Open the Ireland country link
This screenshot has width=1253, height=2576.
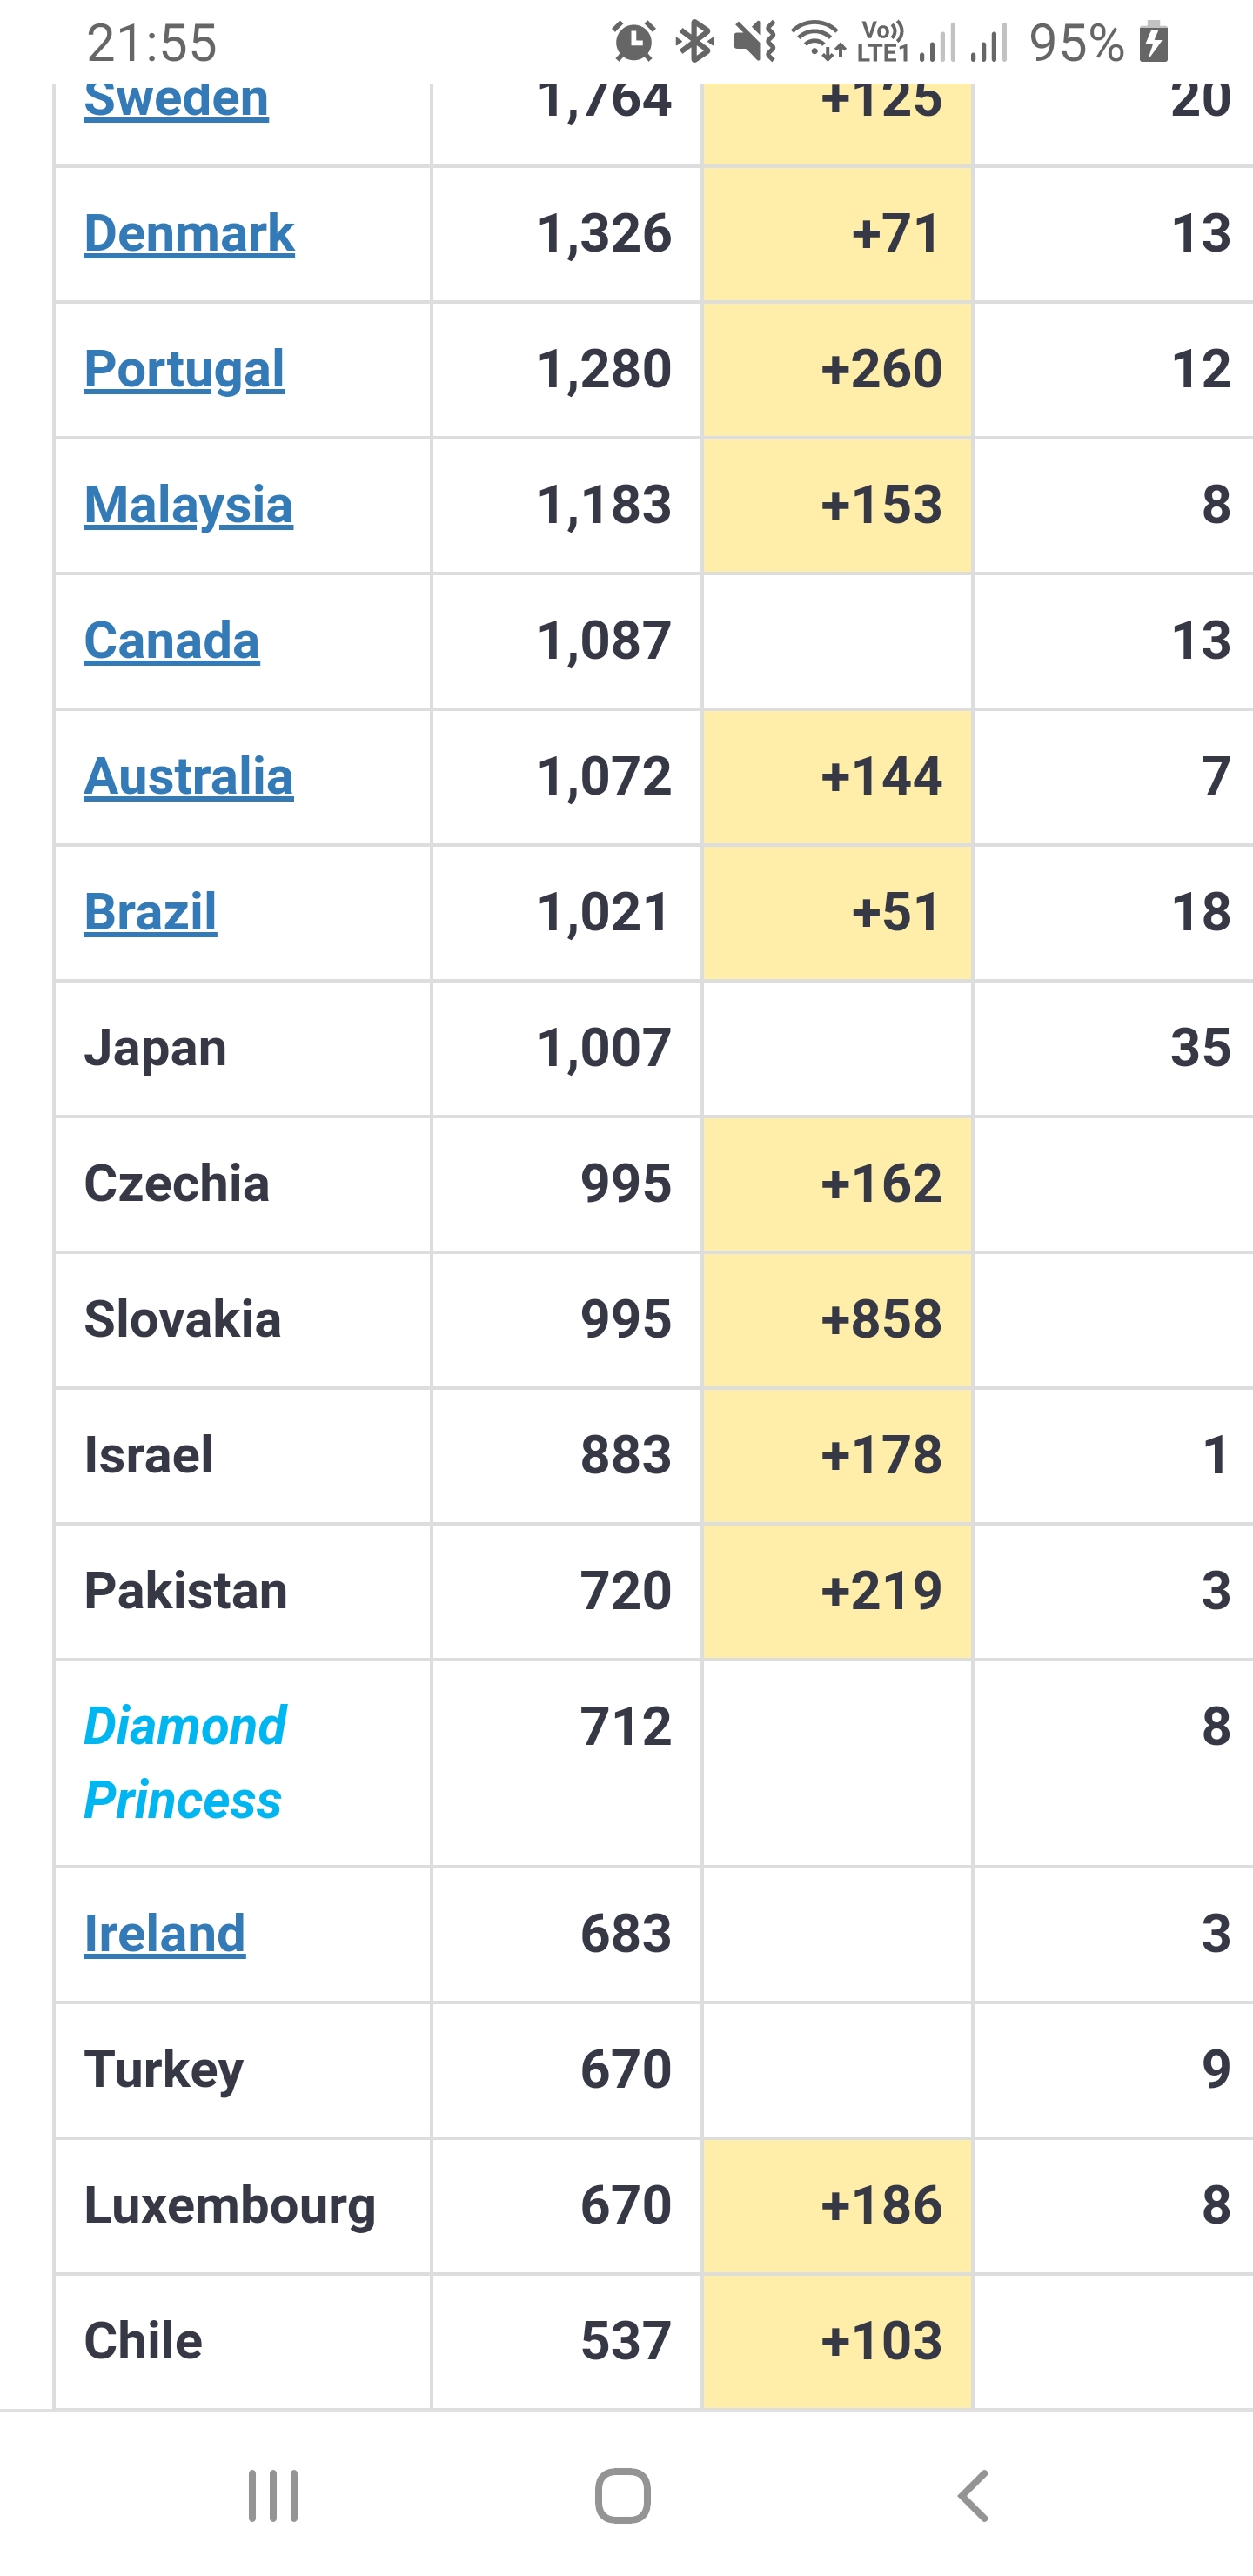164,1934
